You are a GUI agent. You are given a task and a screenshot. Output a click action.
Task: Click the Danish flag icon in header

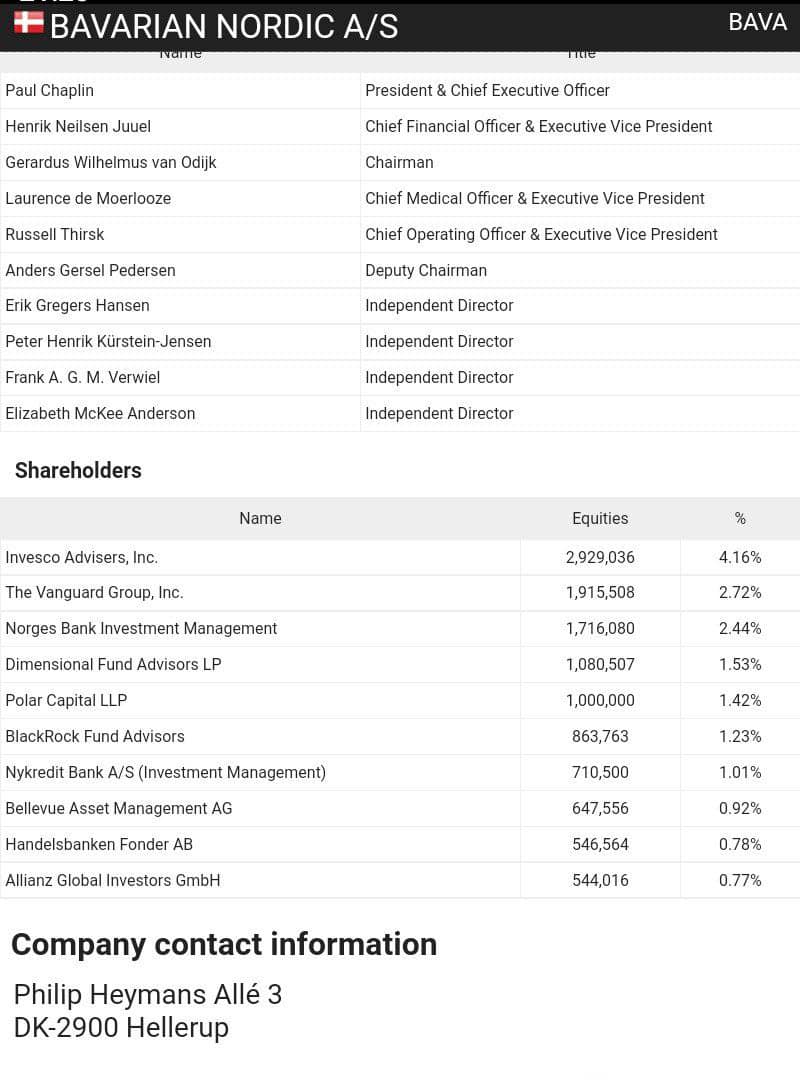(x=28, y=22)
